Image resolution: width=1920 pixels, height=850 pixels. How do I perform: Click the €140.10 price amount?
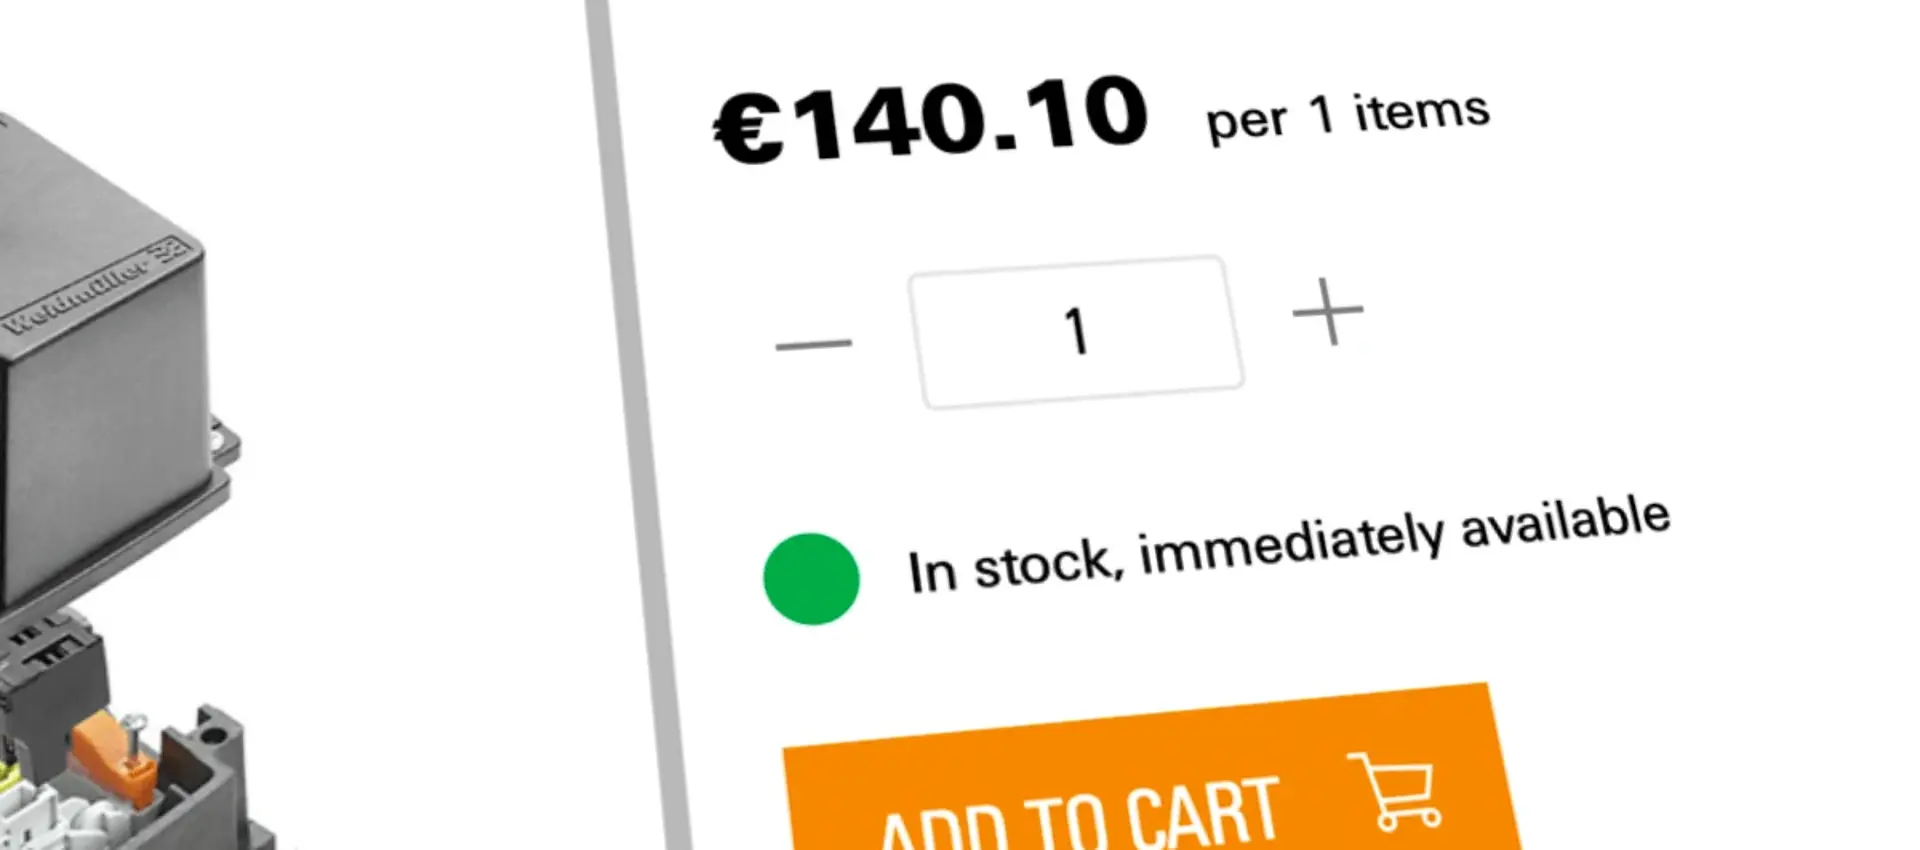pos(932,120)
